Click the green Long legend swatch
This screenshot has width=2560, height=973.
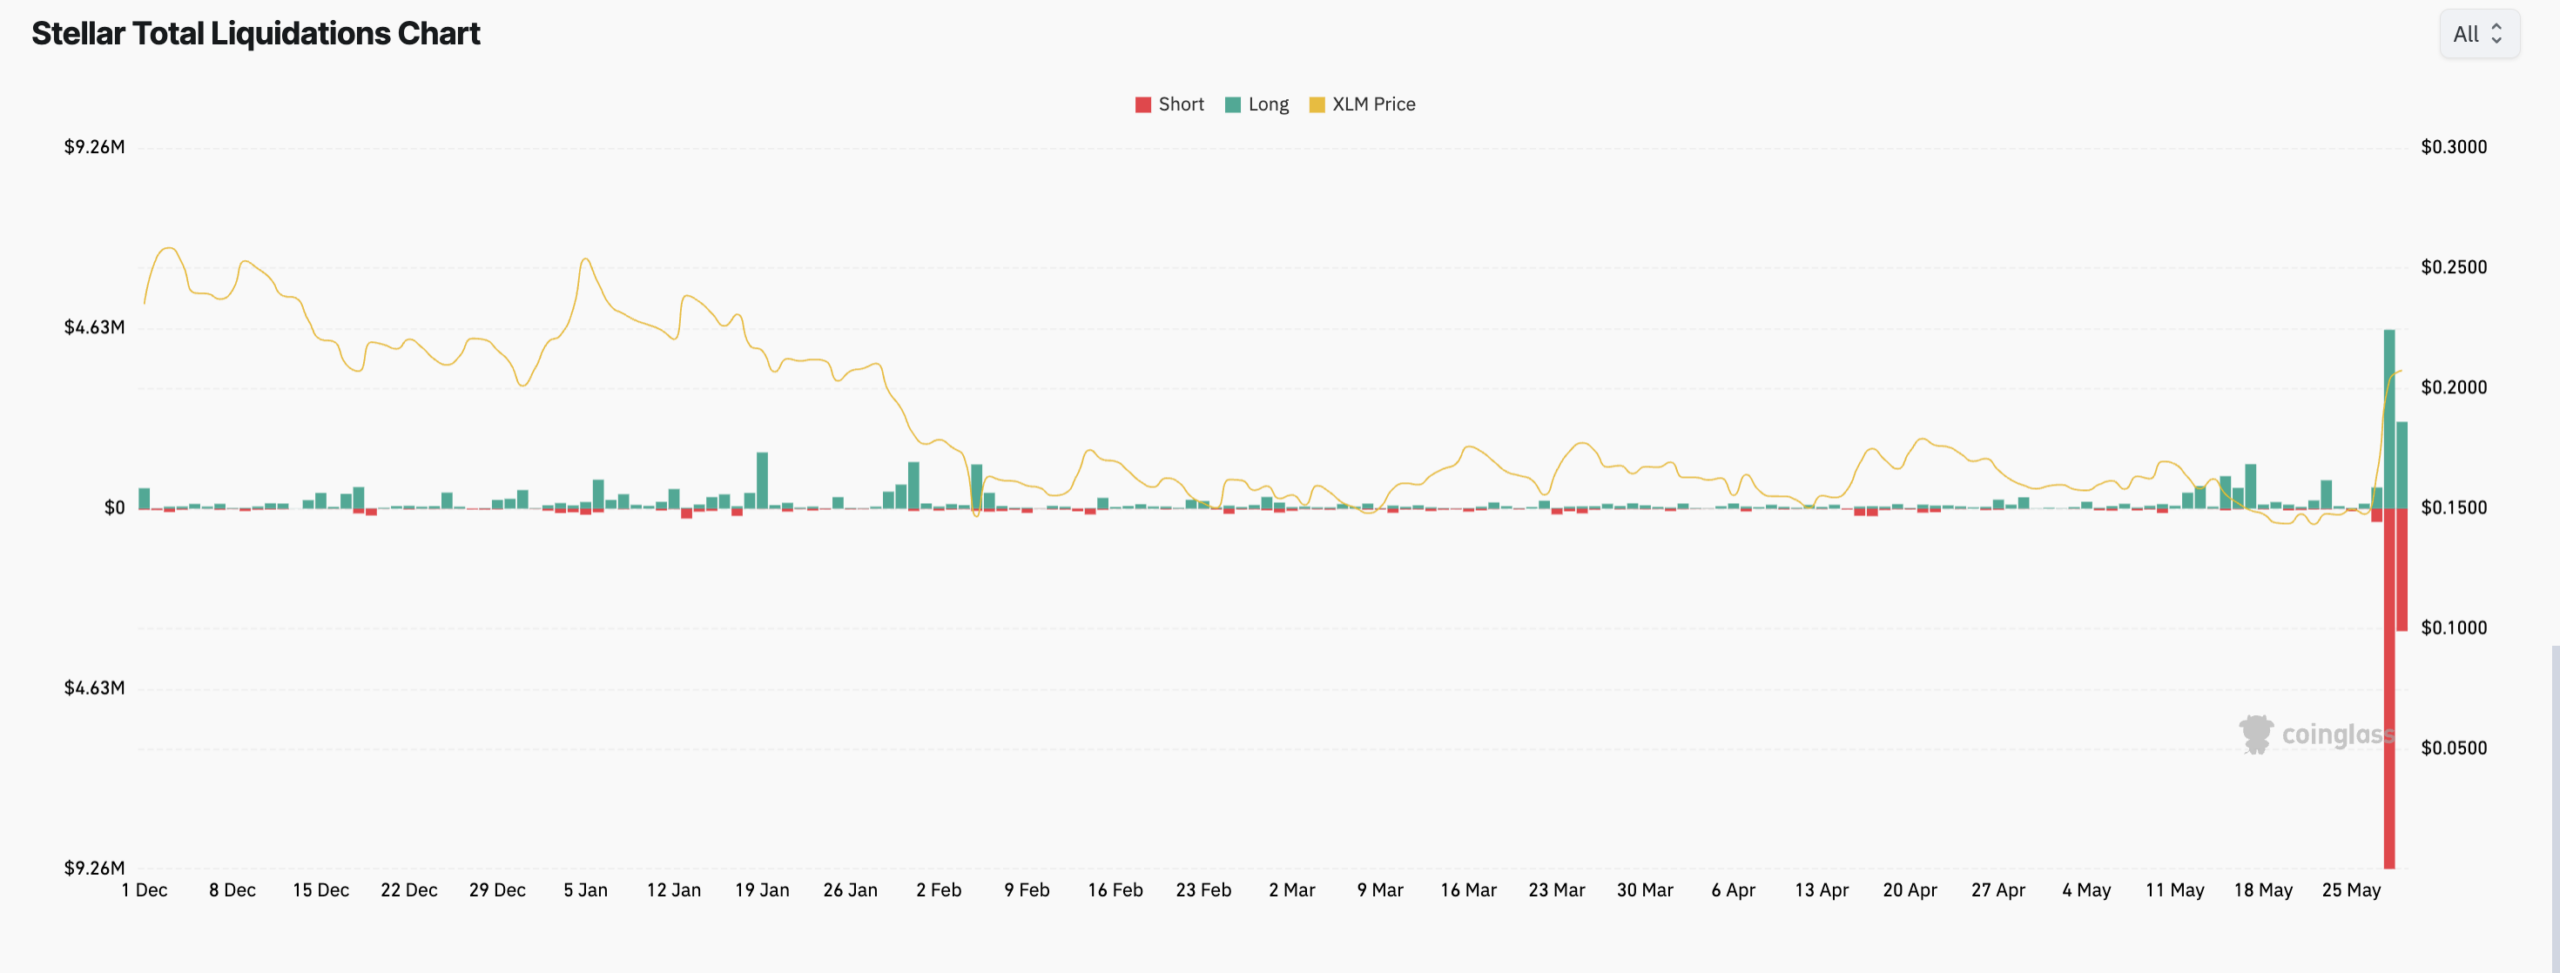[x=1233, y=104]
